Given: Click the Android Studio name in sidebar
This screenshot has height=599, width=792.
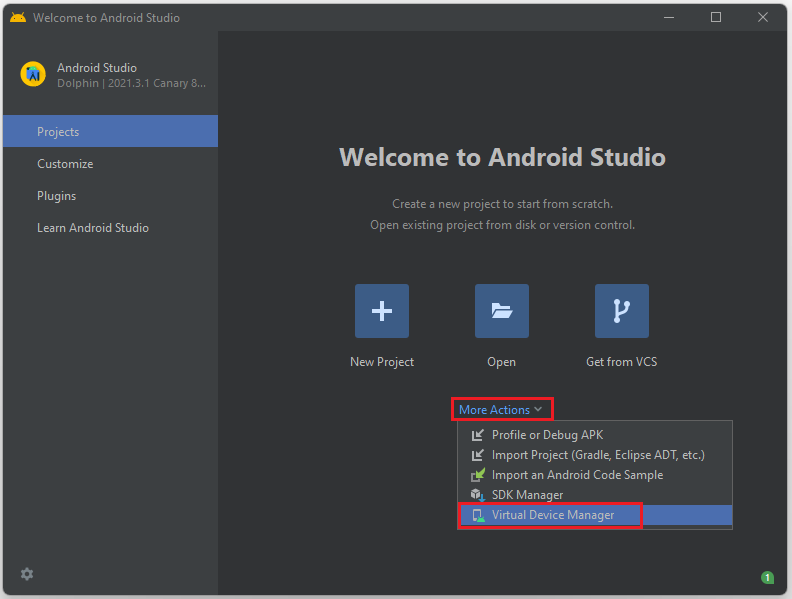Looking at the screenshot, I should coord(97,68).
